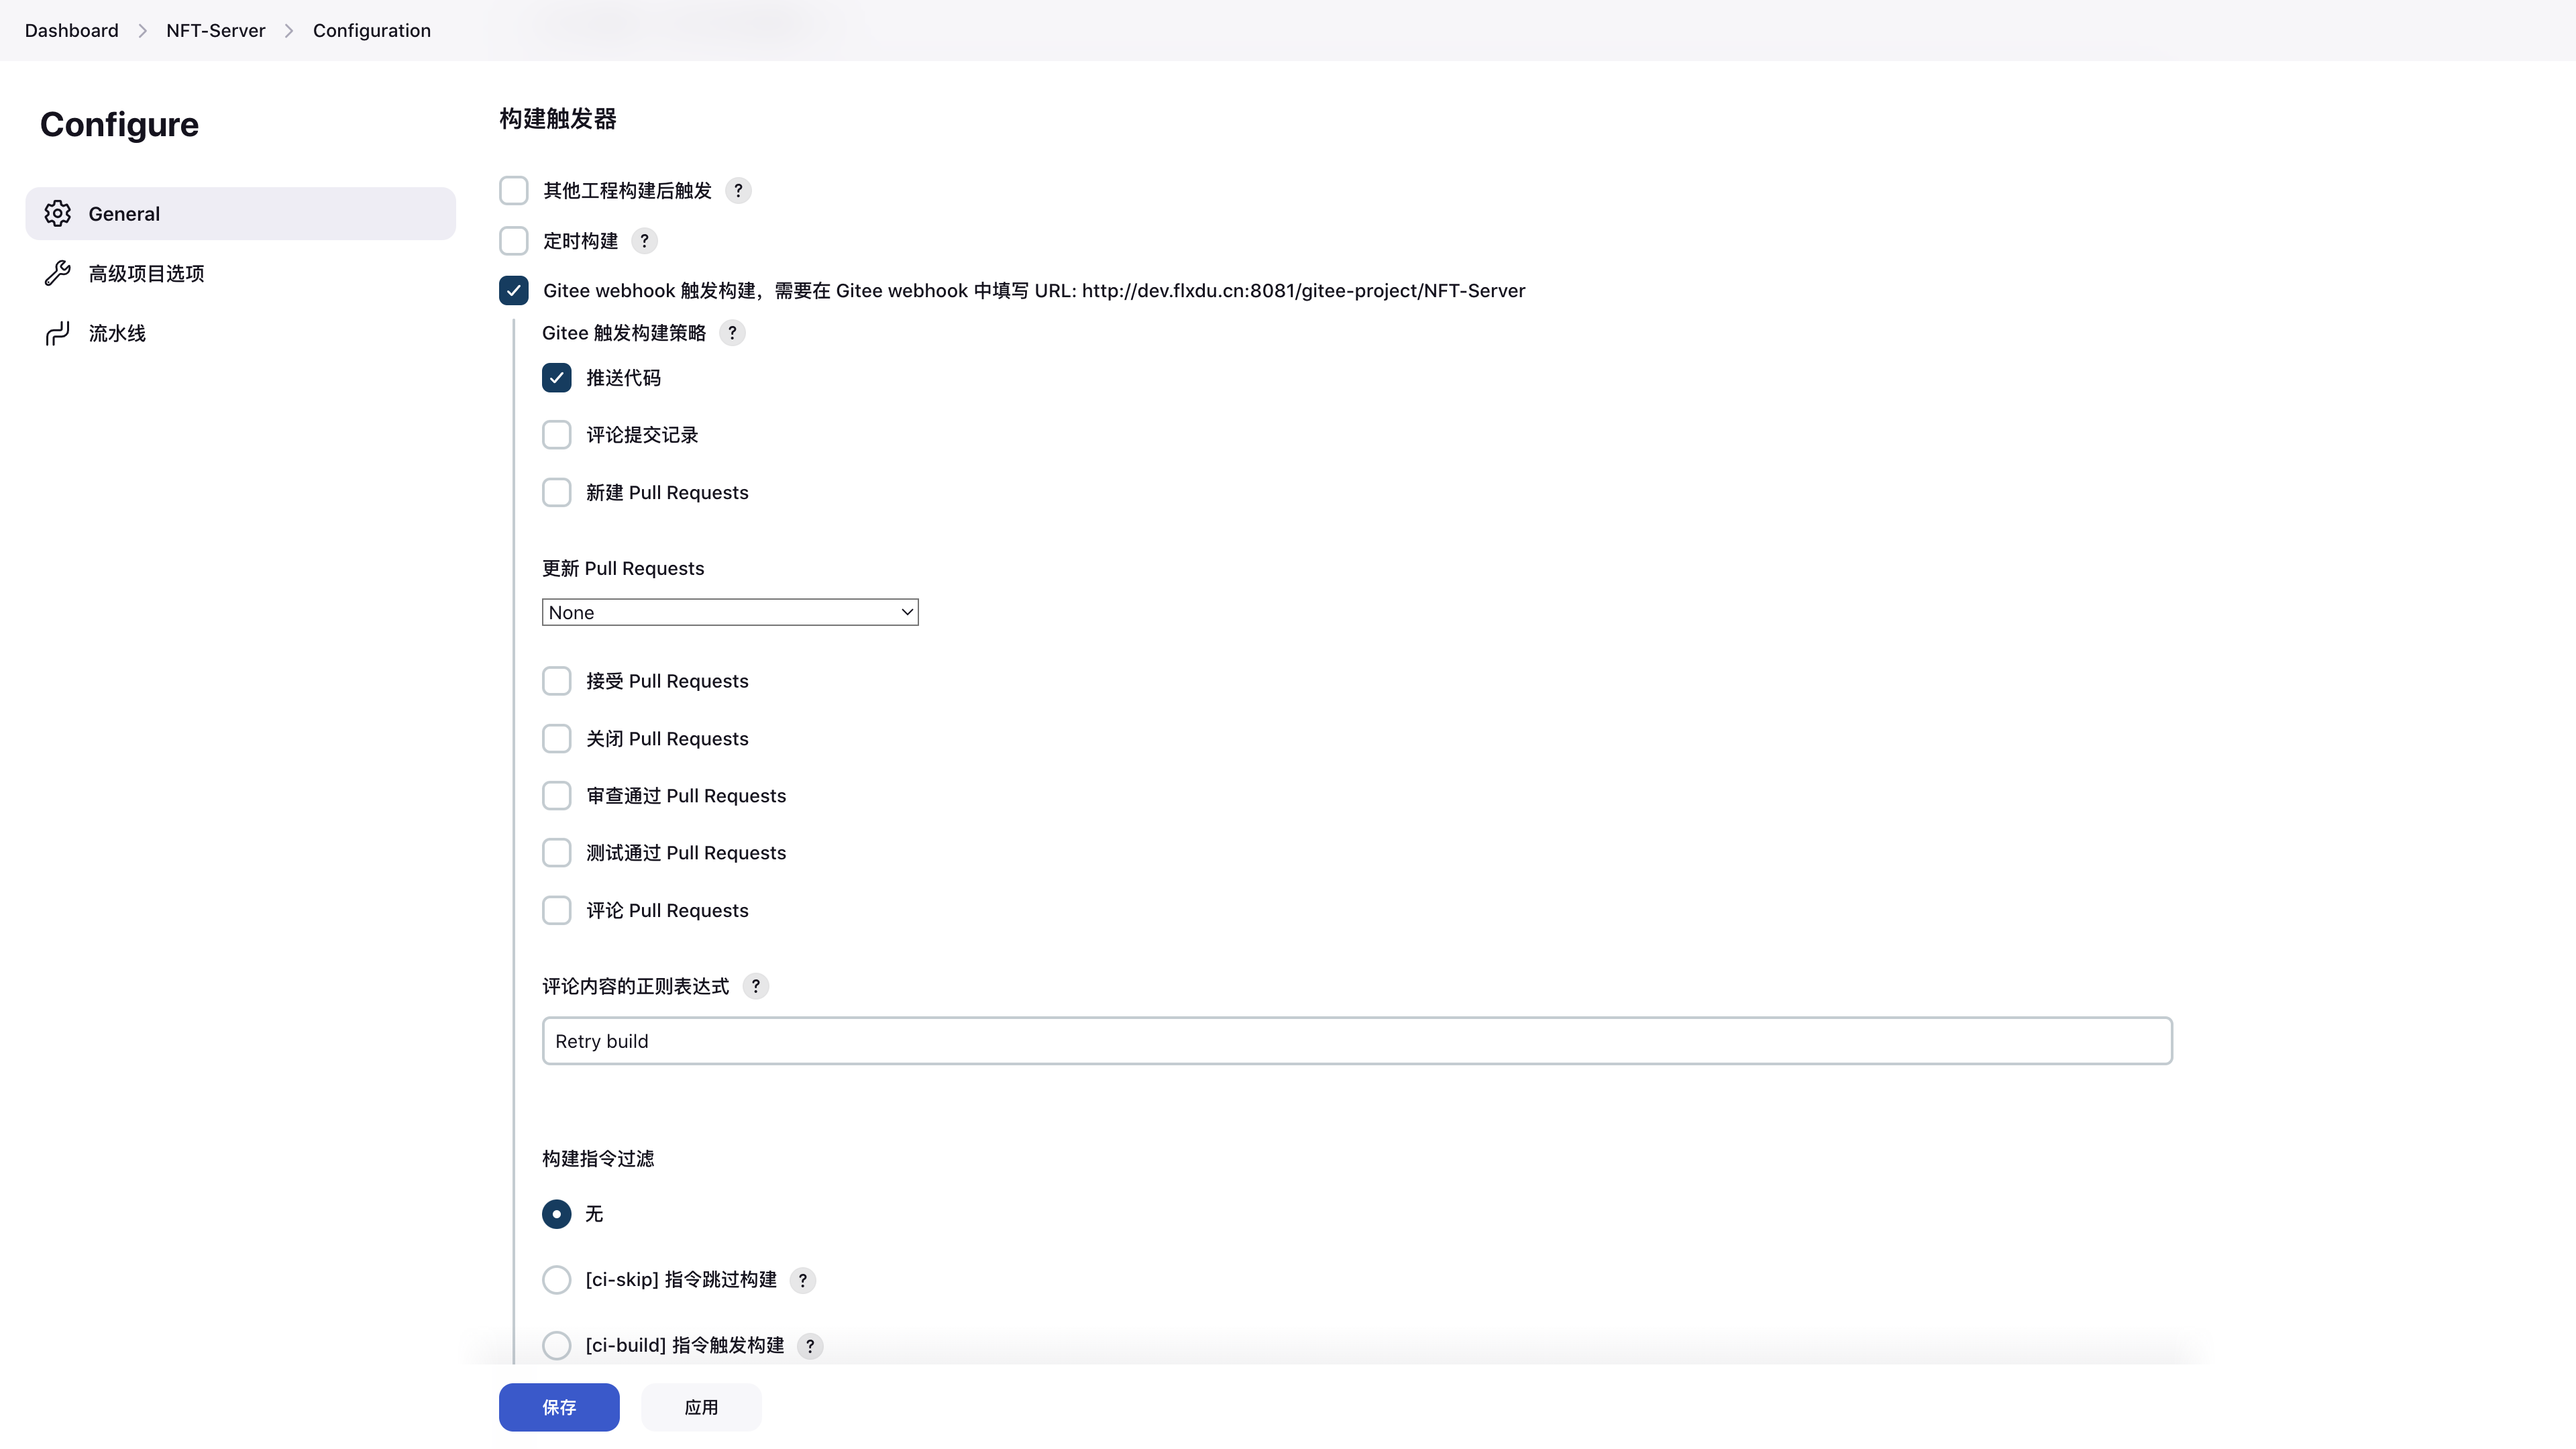Image resolution: width=2576 pixels, height=1449 pixels.
Task: Select the 无 radio option
Action: (557, 1214)
